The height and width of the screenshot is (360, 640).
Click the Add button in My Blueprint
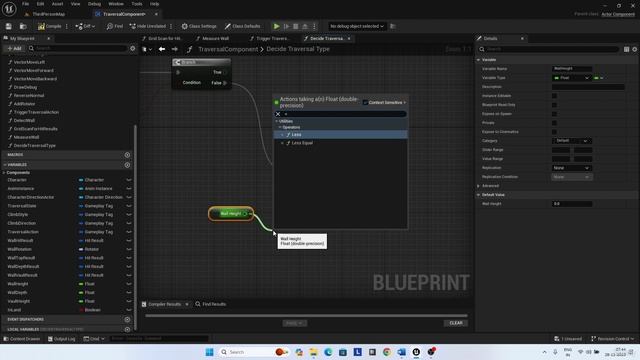14,48
